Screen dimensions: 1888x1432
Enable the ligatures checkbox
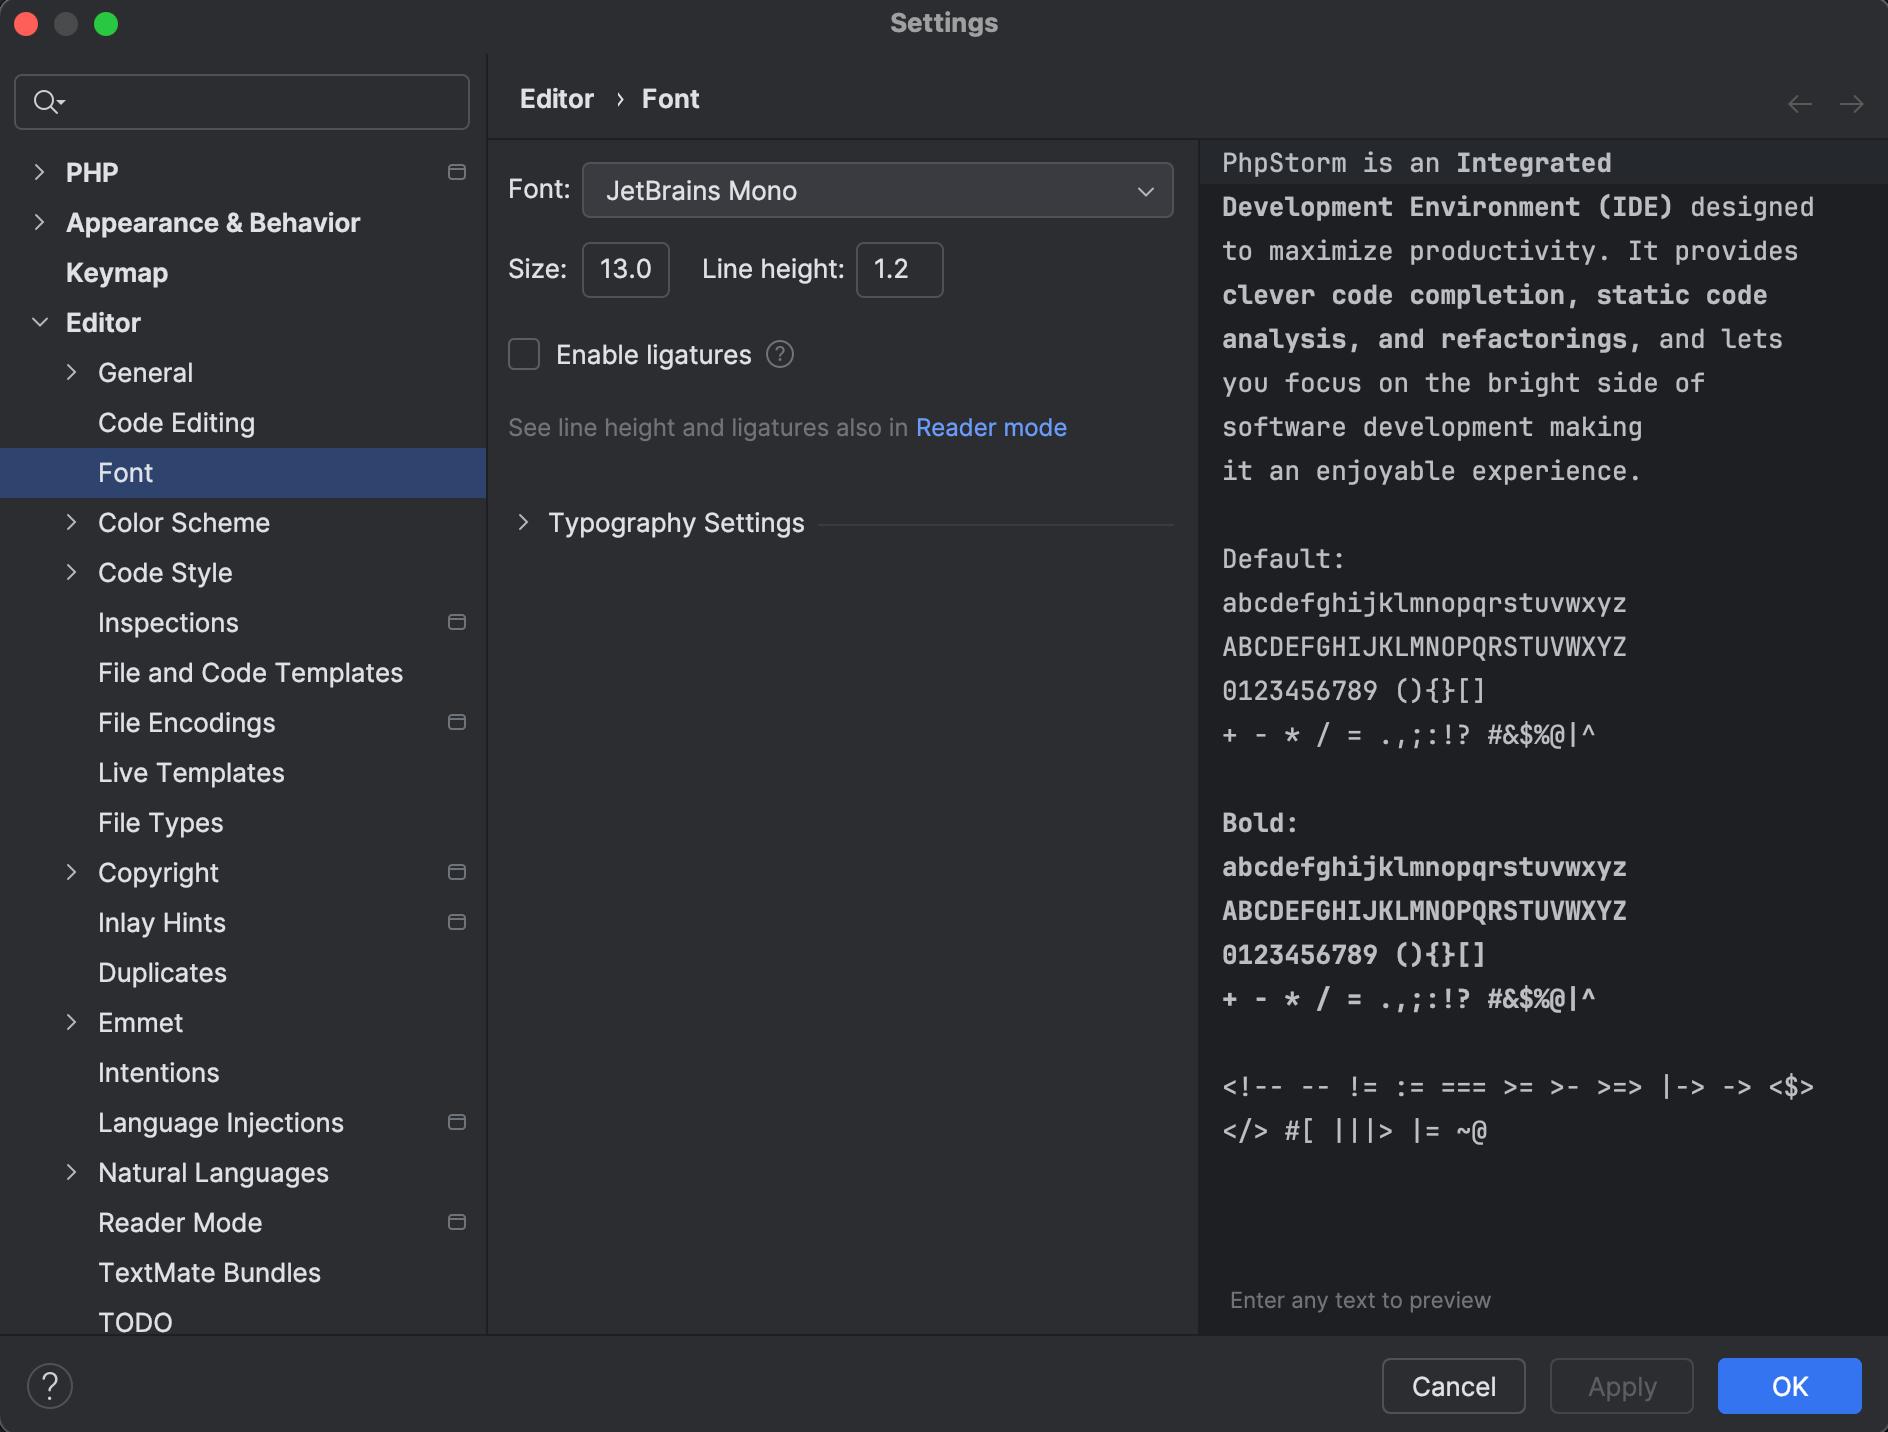coord(524,355)
